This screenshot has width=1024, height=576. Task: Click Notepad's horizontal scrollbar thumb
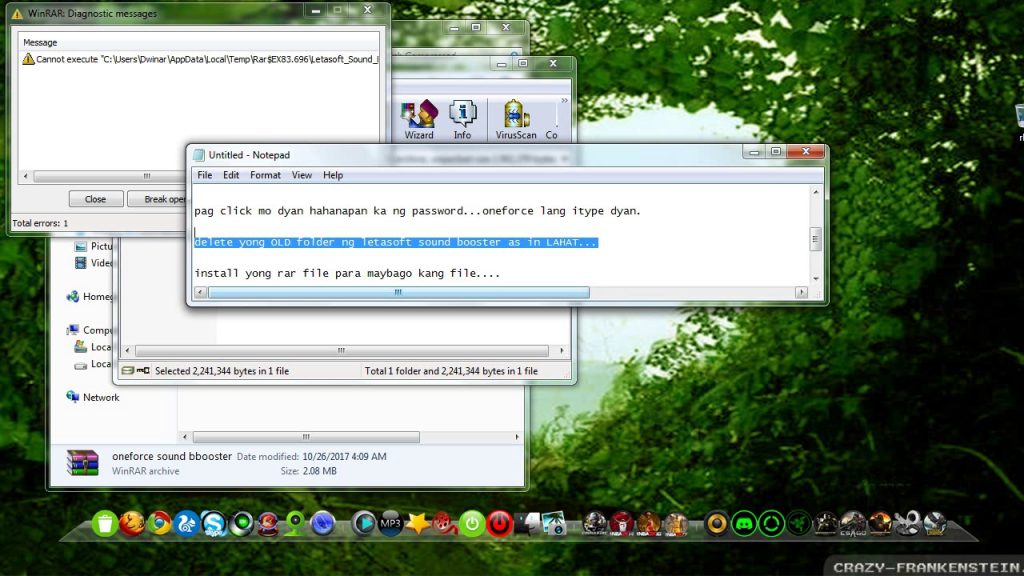(x=398, y=293)
